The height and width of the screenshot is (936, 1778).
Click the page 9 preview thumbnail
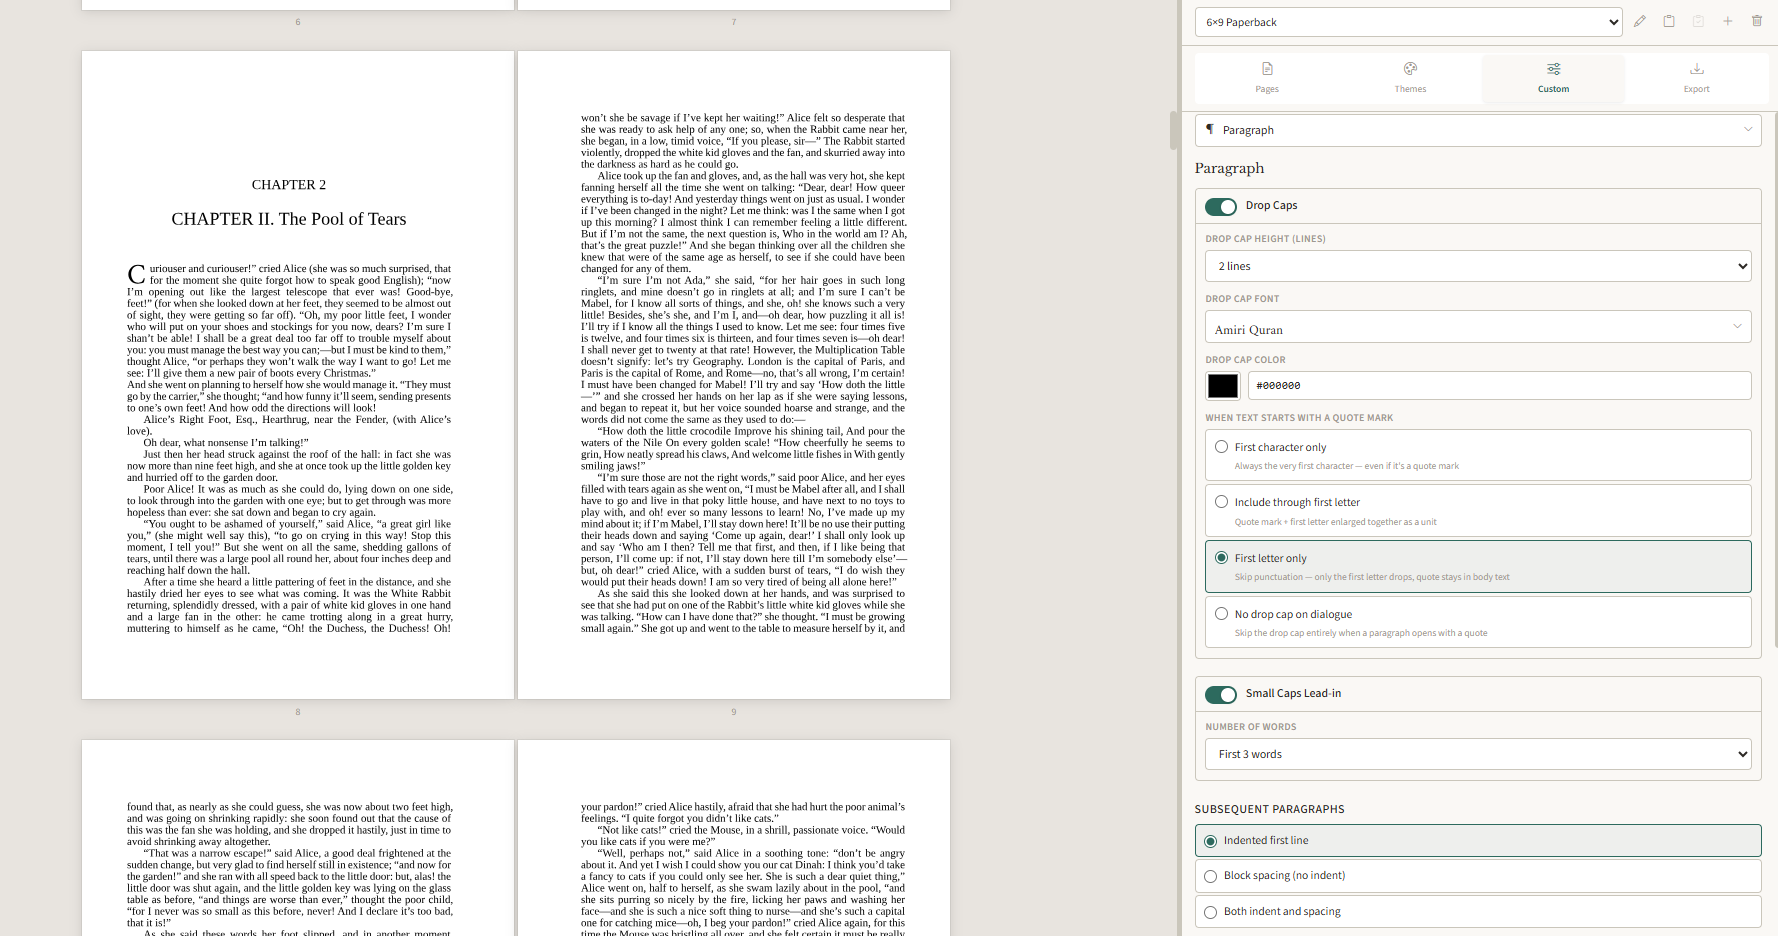(x=734, y=375)
